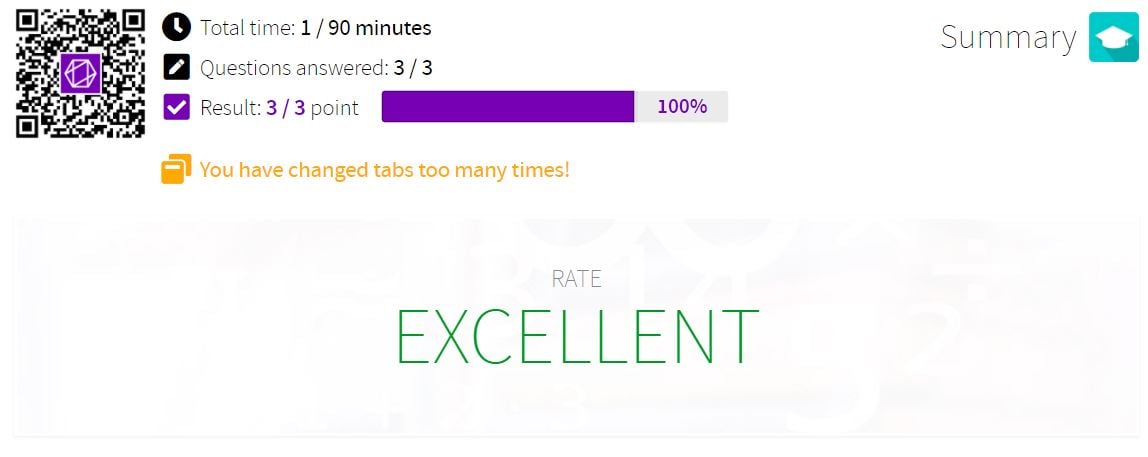1148x457 pixels.
Task: Click the orange tabs warning icon
Action: tap(176, 169)
